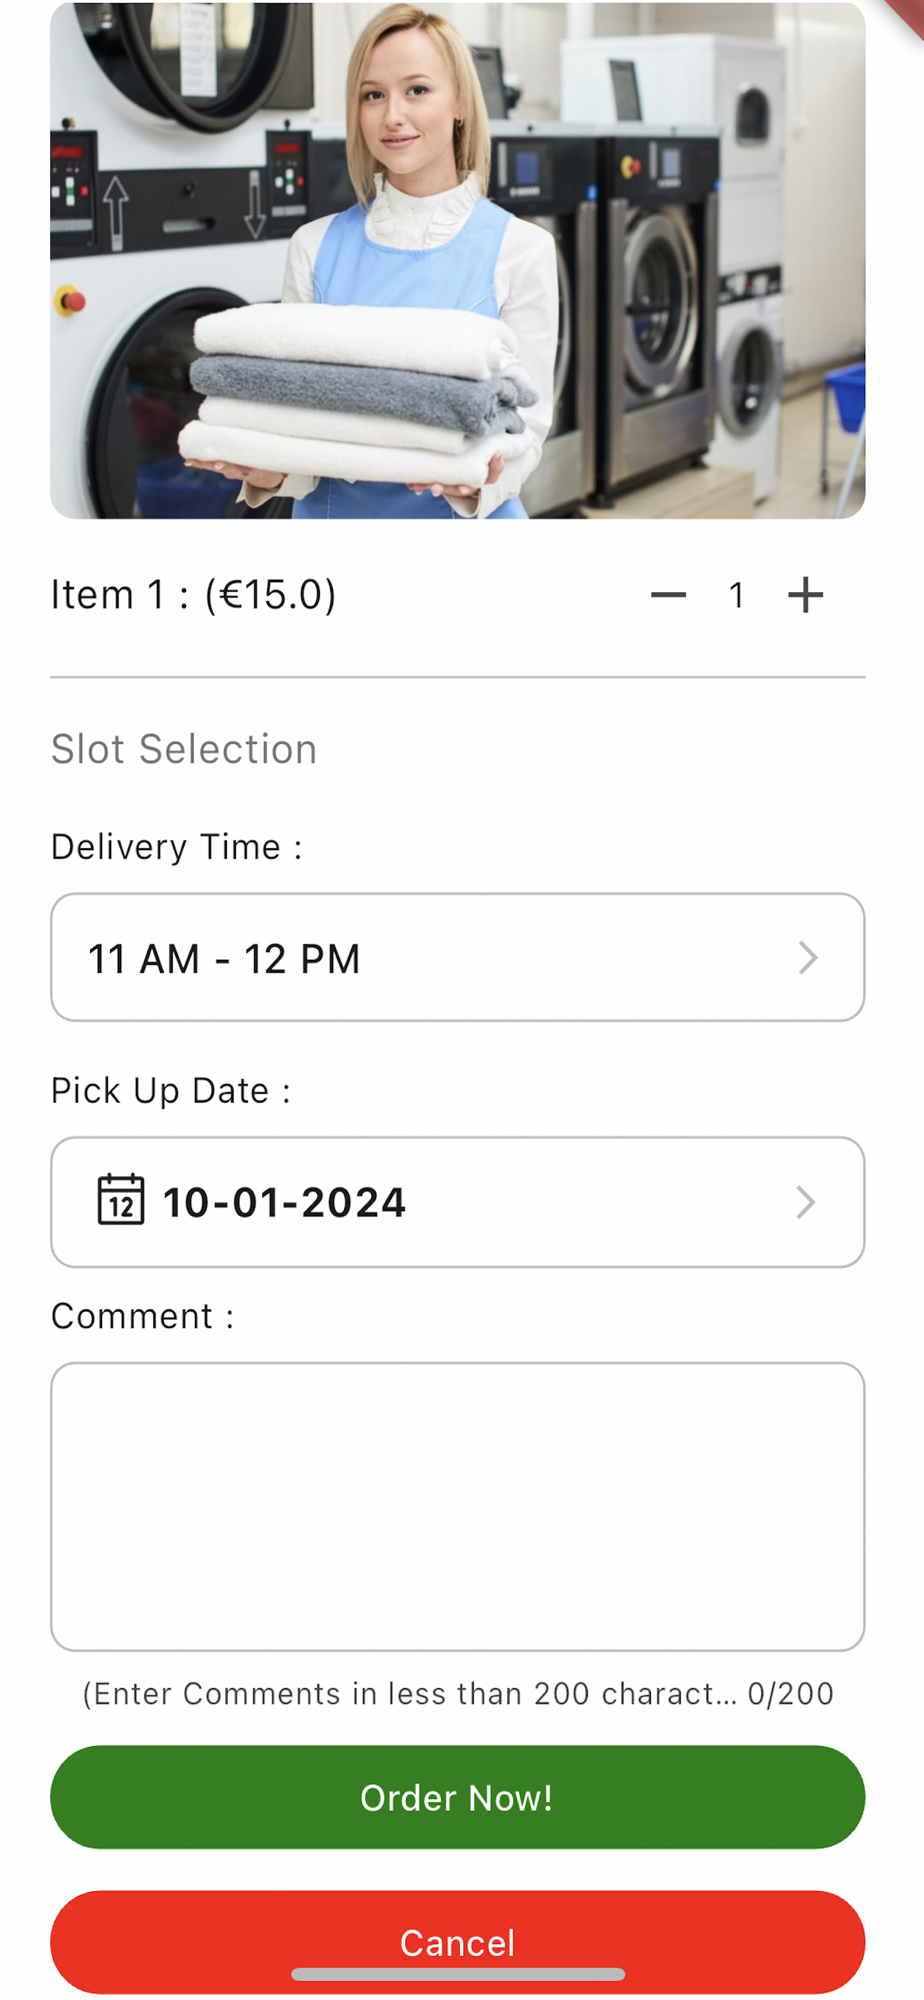
Task: Tap the red Cancel button
Action: [x=458, y=1942]
